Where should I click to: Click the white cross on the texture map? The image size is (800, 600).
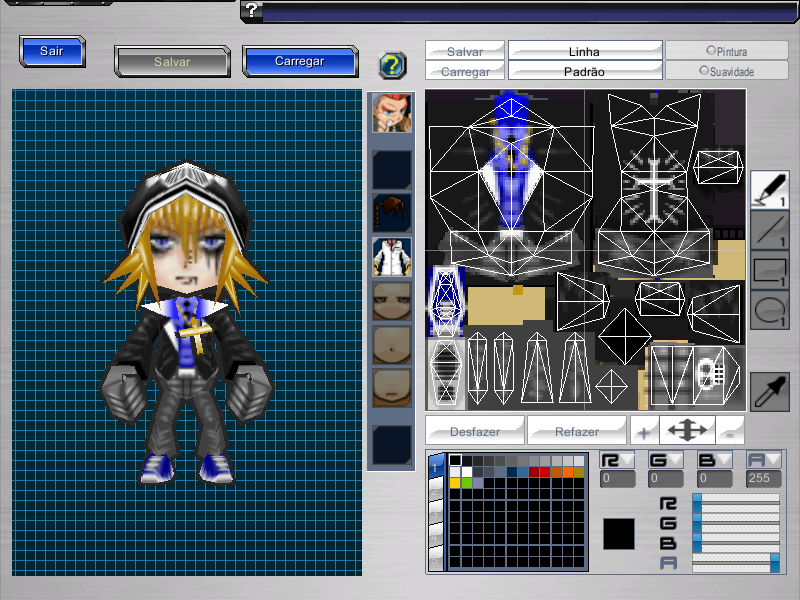pos(654,188)
